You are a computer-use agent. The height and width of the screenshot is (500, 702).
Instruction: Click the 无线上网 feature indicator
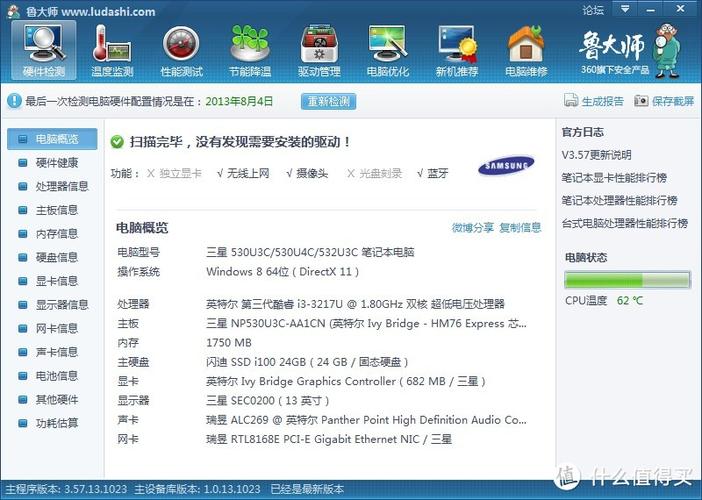243,173
